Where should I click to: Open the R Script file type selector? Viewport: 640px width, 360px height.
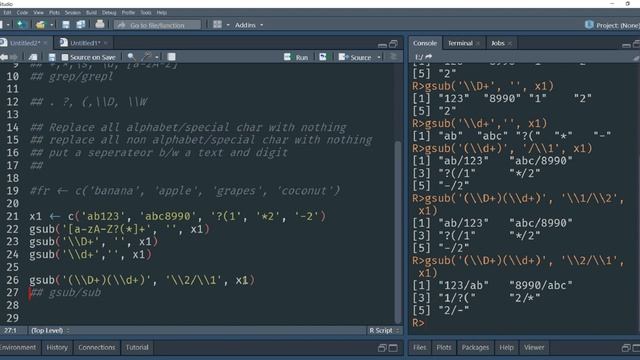click(384, 330)
